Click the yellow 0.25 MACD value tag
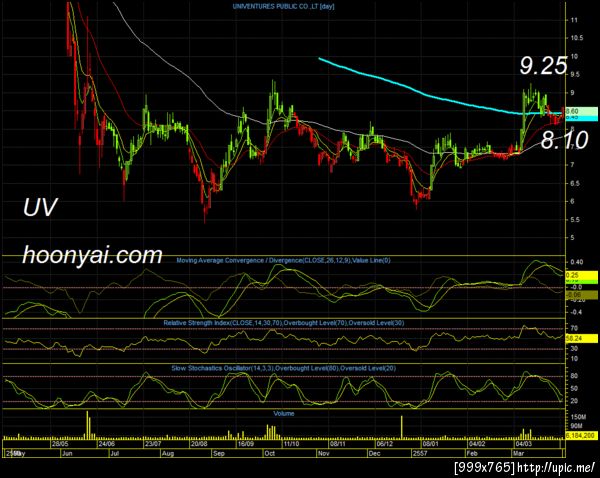 [581, 275]
